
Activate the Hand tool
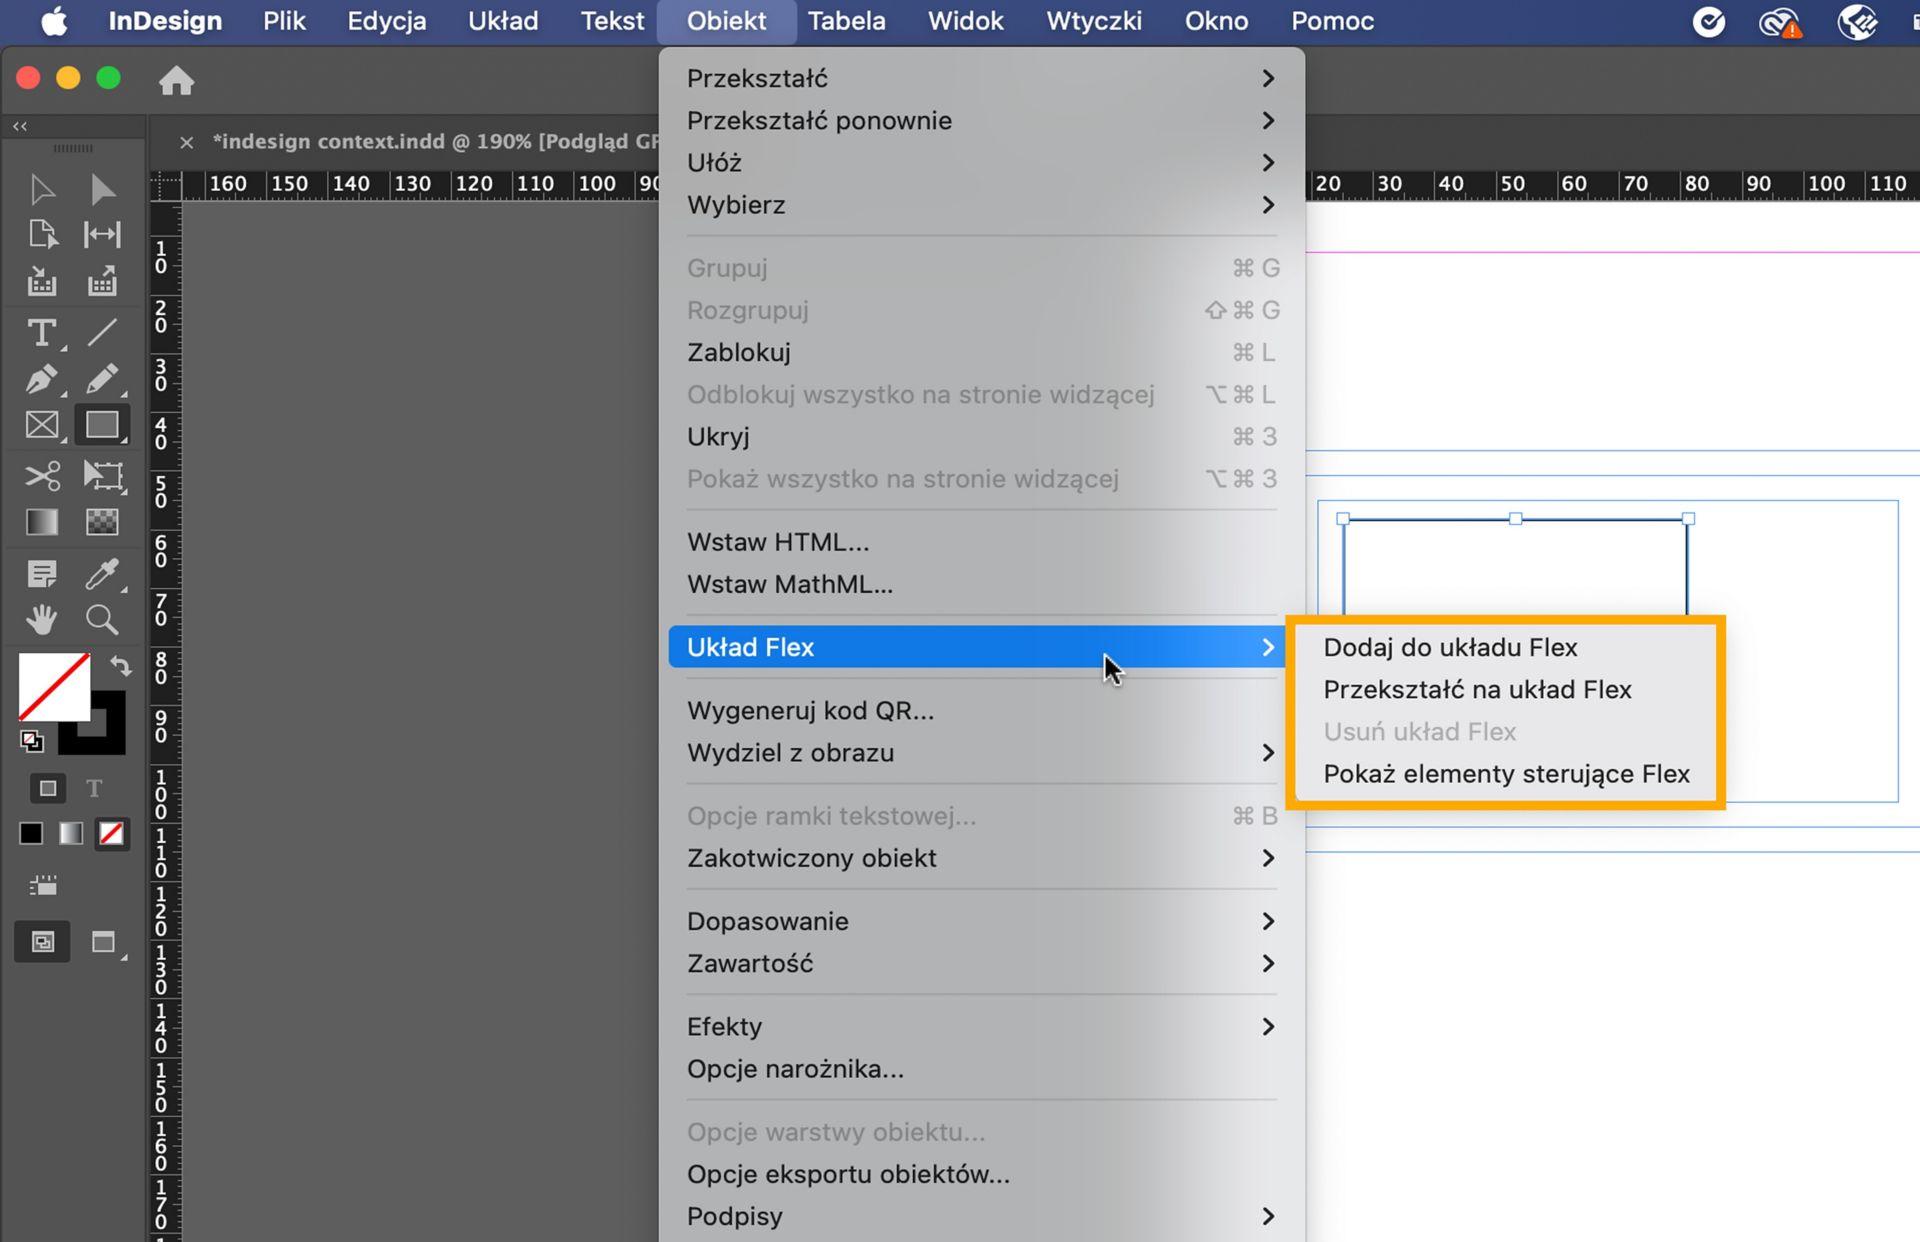(41, 620)
